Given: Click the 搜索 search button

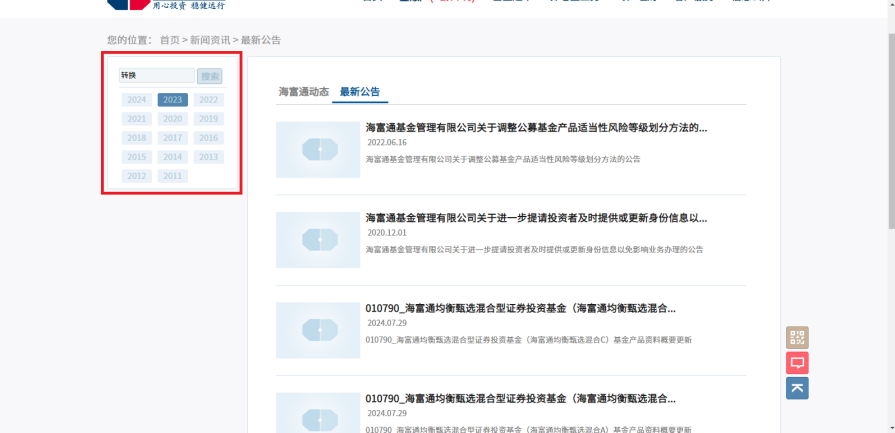Looking at the screenshot, I should 209,76.
